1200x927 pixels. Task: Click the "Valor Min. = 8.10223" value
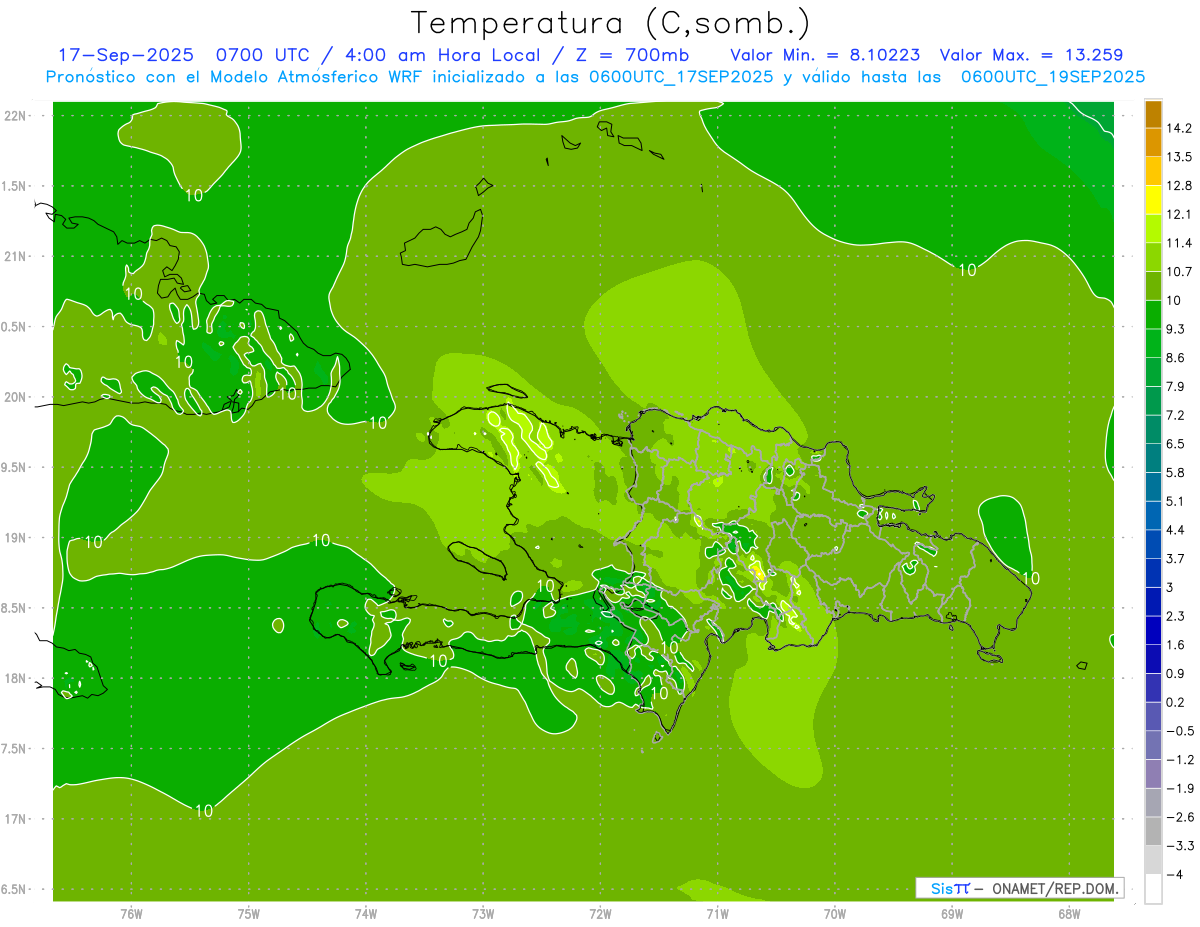click(x=825, y=55)
